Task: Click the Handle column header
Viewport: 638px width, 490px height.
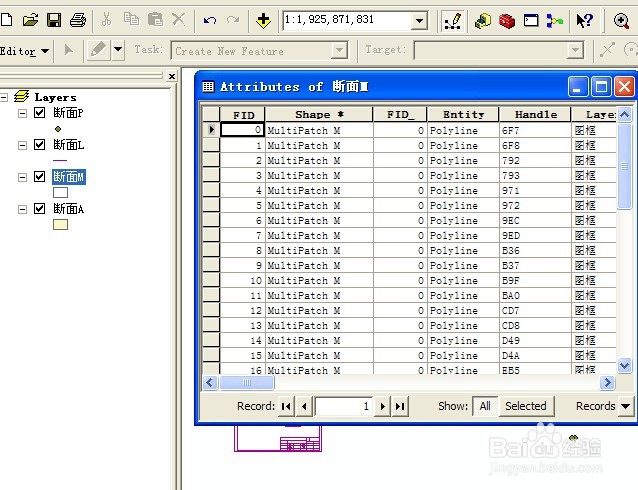Action: pos(535,115)
